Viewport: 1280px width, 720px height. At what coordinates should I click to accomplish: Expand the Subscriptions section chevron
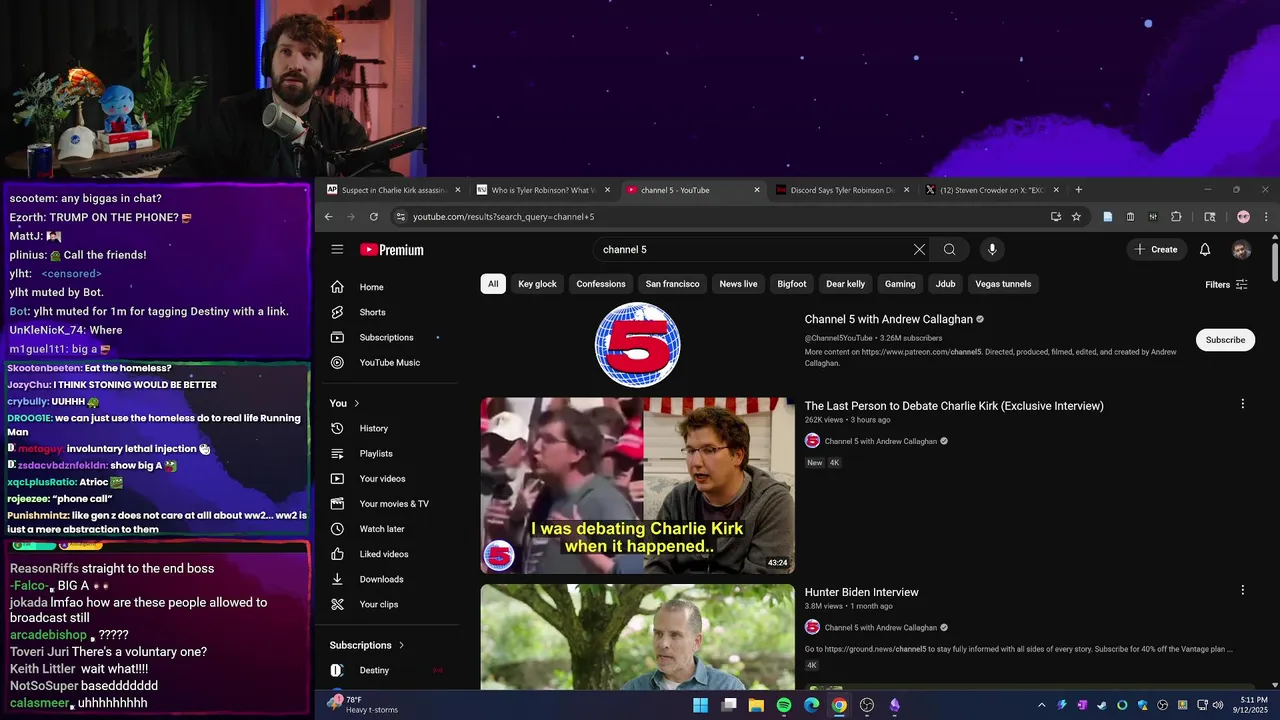(x=401, y=645)
